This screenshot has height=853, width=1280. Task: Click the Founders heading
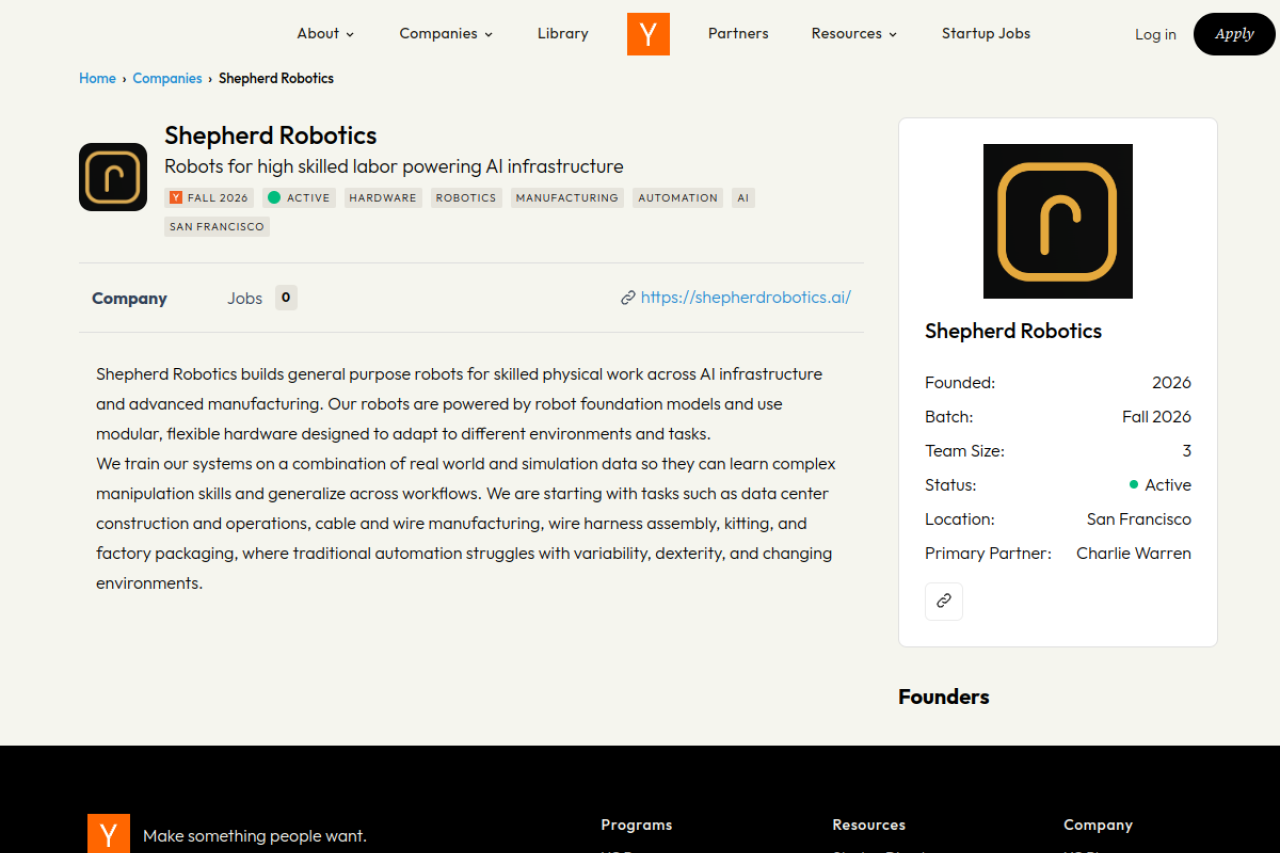click(944, 697)
